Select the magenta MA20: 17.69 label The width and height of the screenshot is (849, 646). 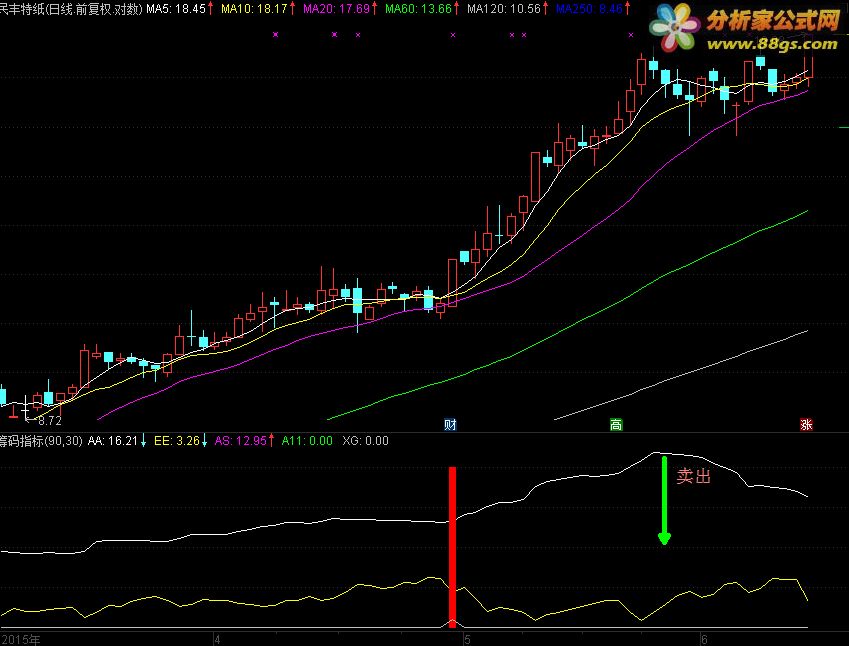pyautogui.click(x=336, y=9)
